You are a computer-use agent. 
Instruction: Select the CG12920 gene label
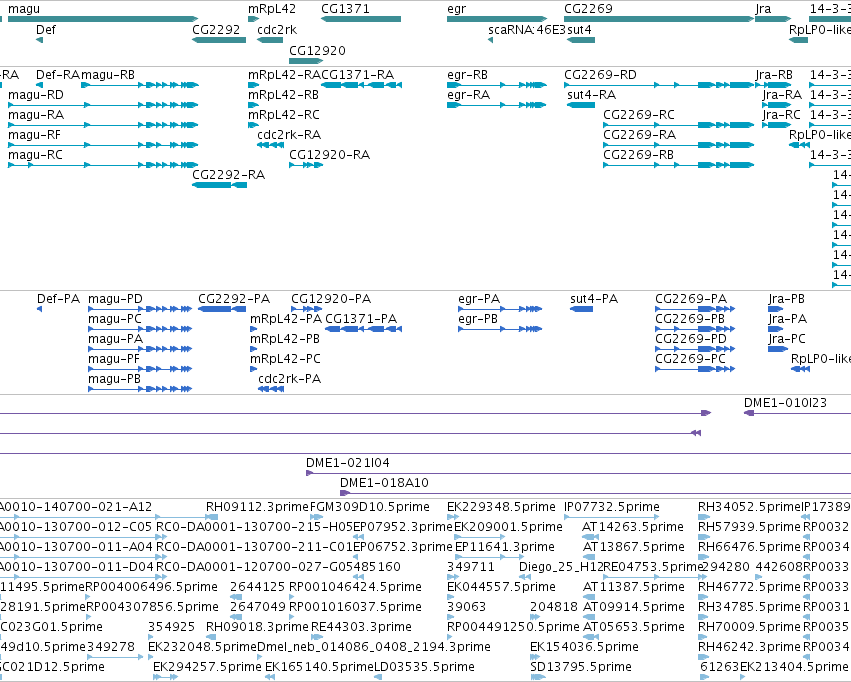tap(317, 51)
